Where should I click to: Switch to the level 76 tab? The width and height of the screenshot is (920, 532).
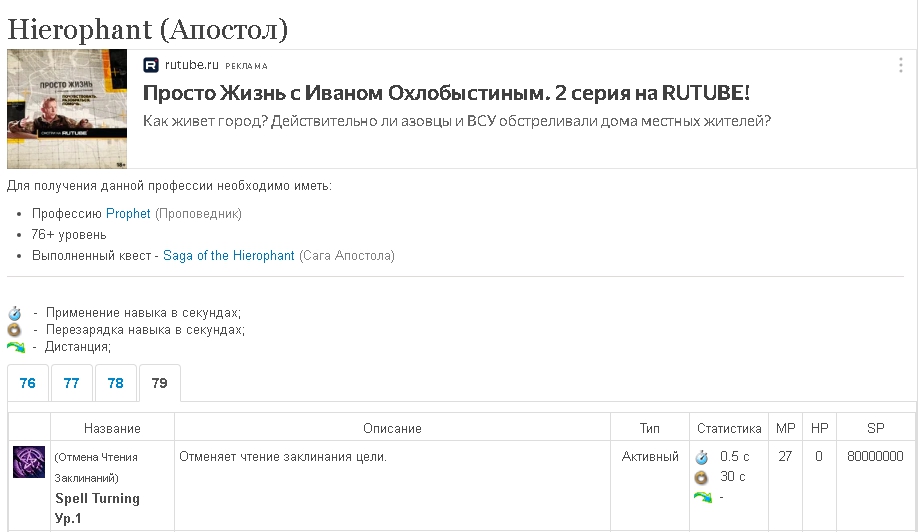tap(28, 383)
